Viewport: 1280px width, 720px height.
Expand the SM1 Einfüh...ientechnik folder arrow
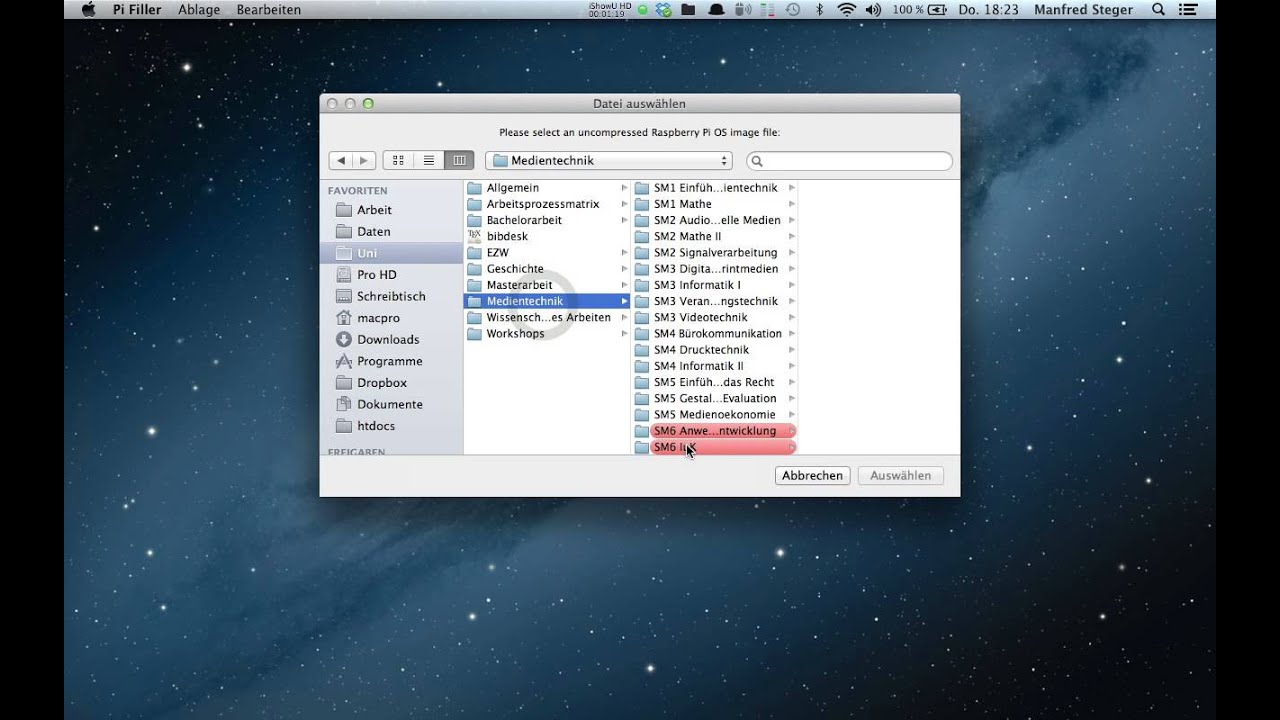pyautogui.click(x=791, y=188)
